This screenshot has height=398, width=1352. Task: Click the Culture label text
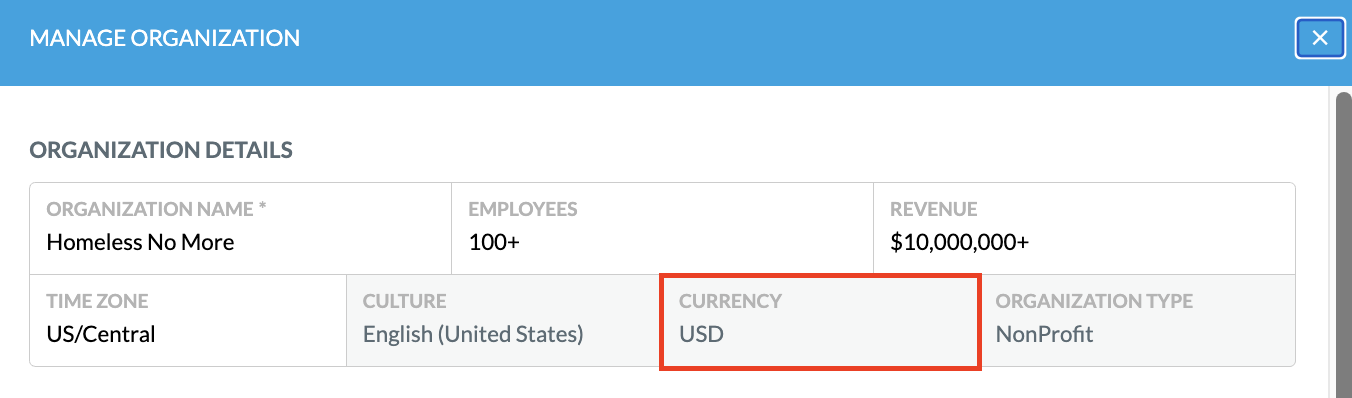click(404, 301)
